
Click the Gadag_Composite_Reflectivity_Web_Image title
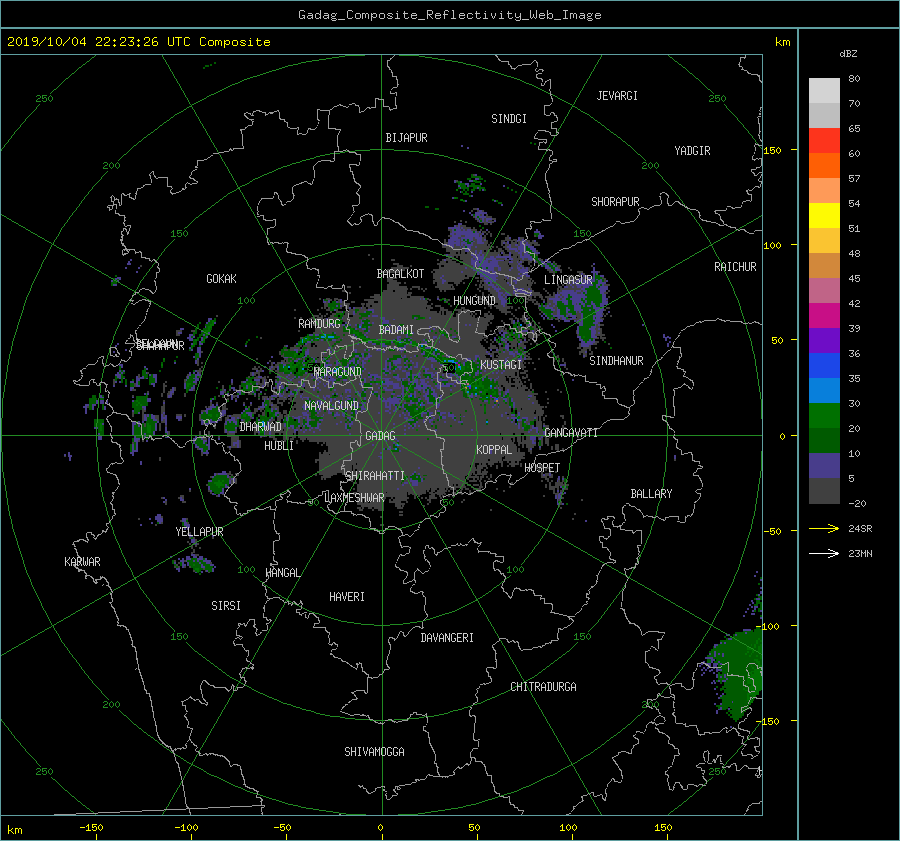pos(449,15)
